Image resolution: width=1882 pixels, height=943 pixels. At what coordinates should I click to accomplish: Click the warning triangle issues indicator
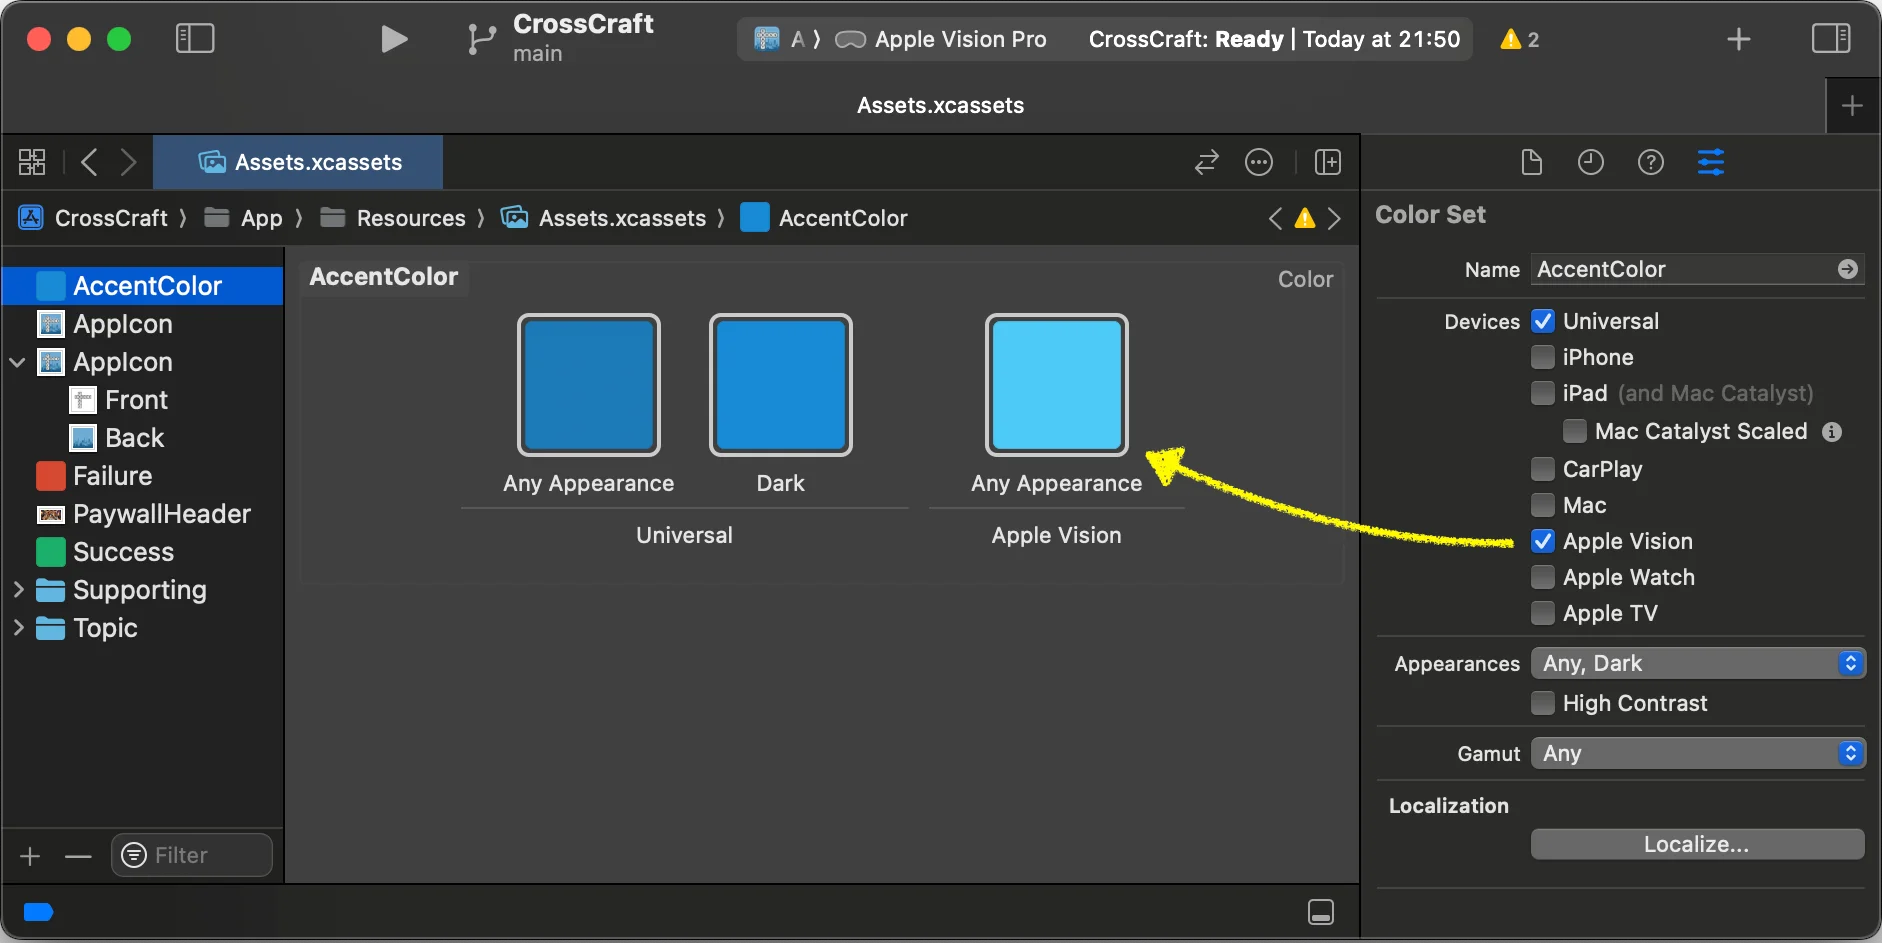[x=1518, y=40]
